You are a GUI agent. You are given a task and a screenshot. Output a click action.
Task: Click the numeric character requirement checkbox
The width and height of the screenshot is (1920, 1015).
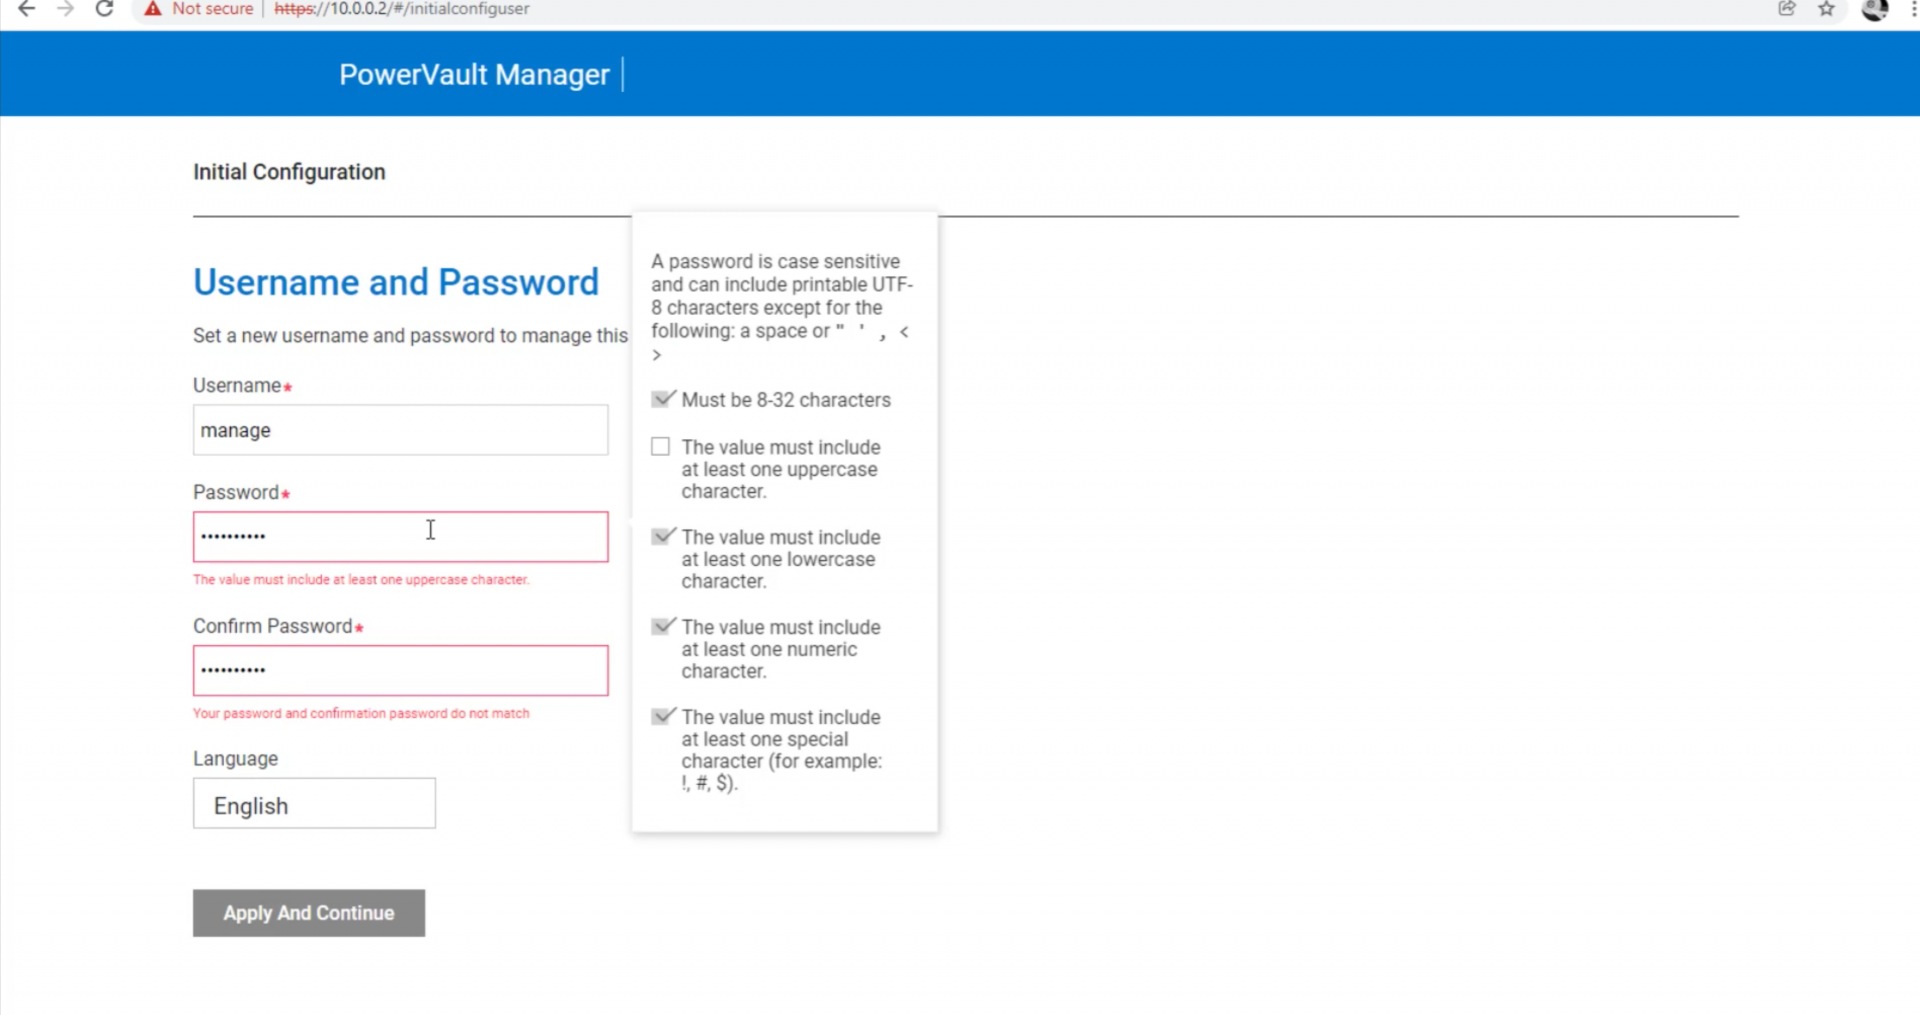[x=661, y=627]
